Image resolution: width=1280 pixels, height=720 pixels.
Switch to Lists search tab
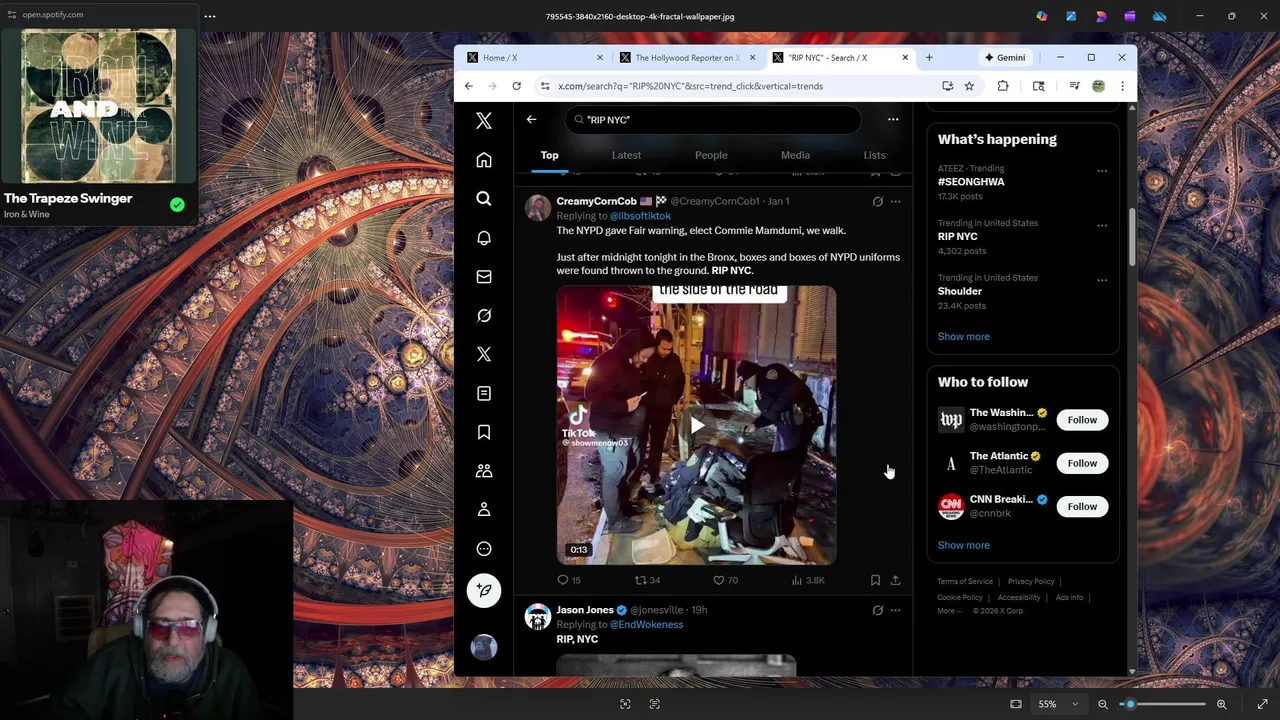click(874, 155)
